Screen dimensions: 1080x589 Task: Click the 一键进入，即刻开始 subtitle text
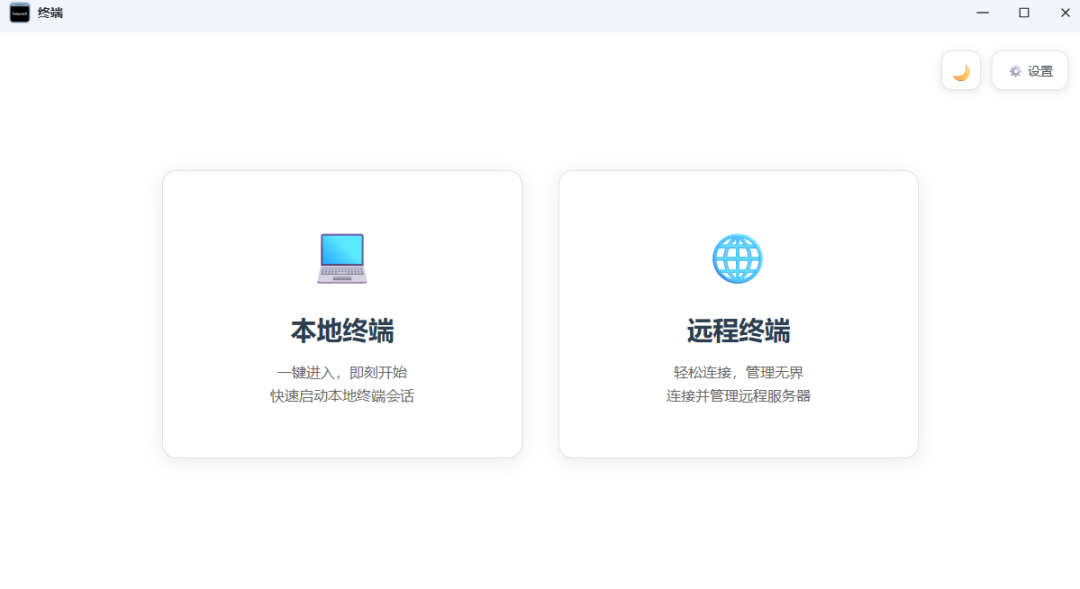click(x=342, y=371)
